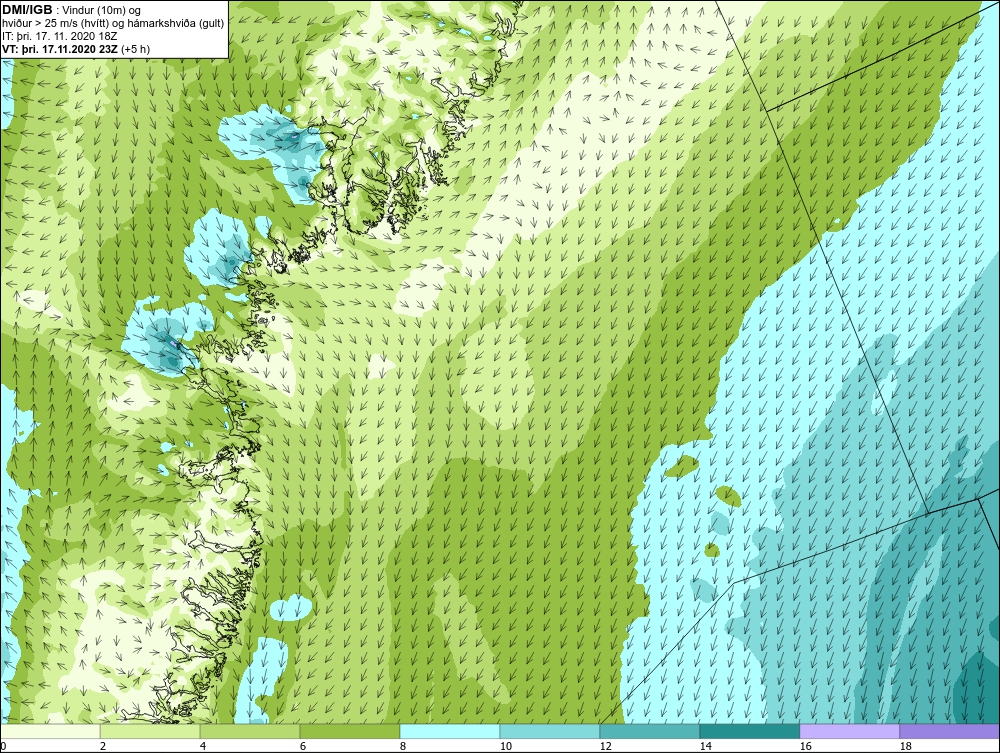Click the DMI/IGB title text
1000x753 pixels.
click(27, 10)
